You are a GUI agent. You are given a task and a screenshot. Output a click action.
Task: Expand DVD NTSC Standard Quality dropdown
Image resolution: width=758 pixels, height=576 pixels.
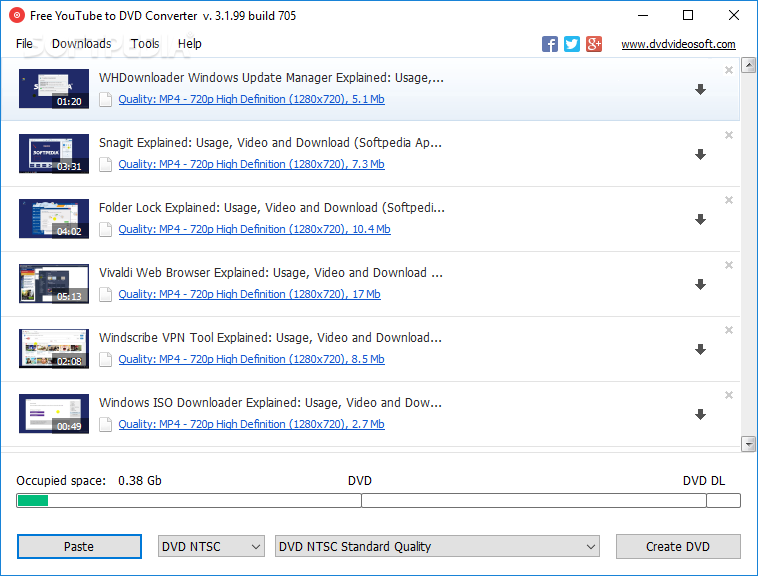tap(437, 547)
